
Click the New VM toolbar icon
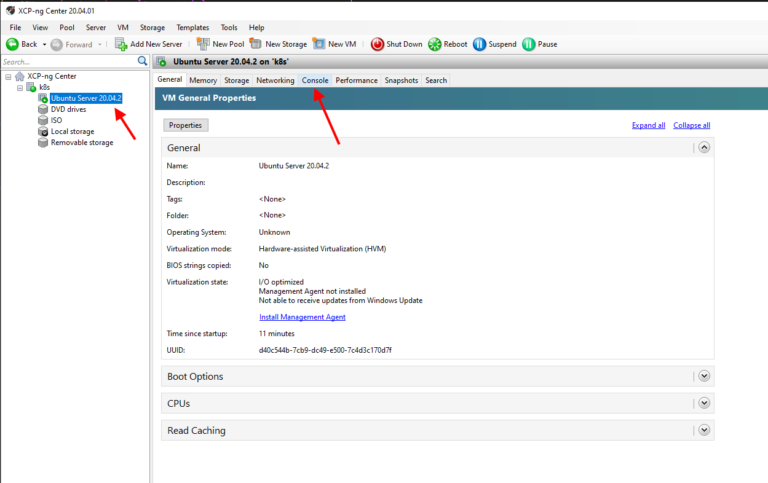[x=319, y=44]
